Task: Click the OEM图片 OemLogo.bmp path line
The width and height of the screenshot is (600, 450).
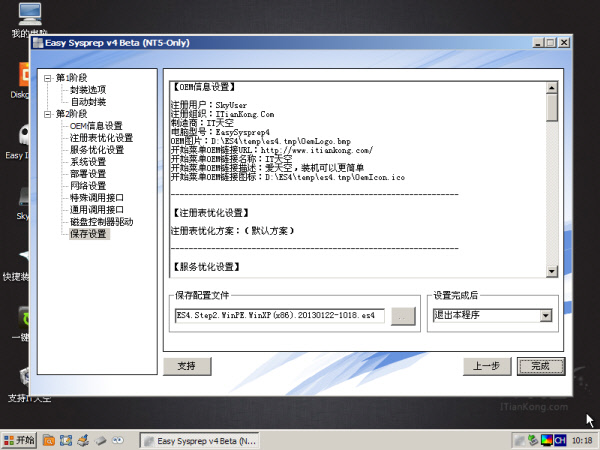Action: 261,141
